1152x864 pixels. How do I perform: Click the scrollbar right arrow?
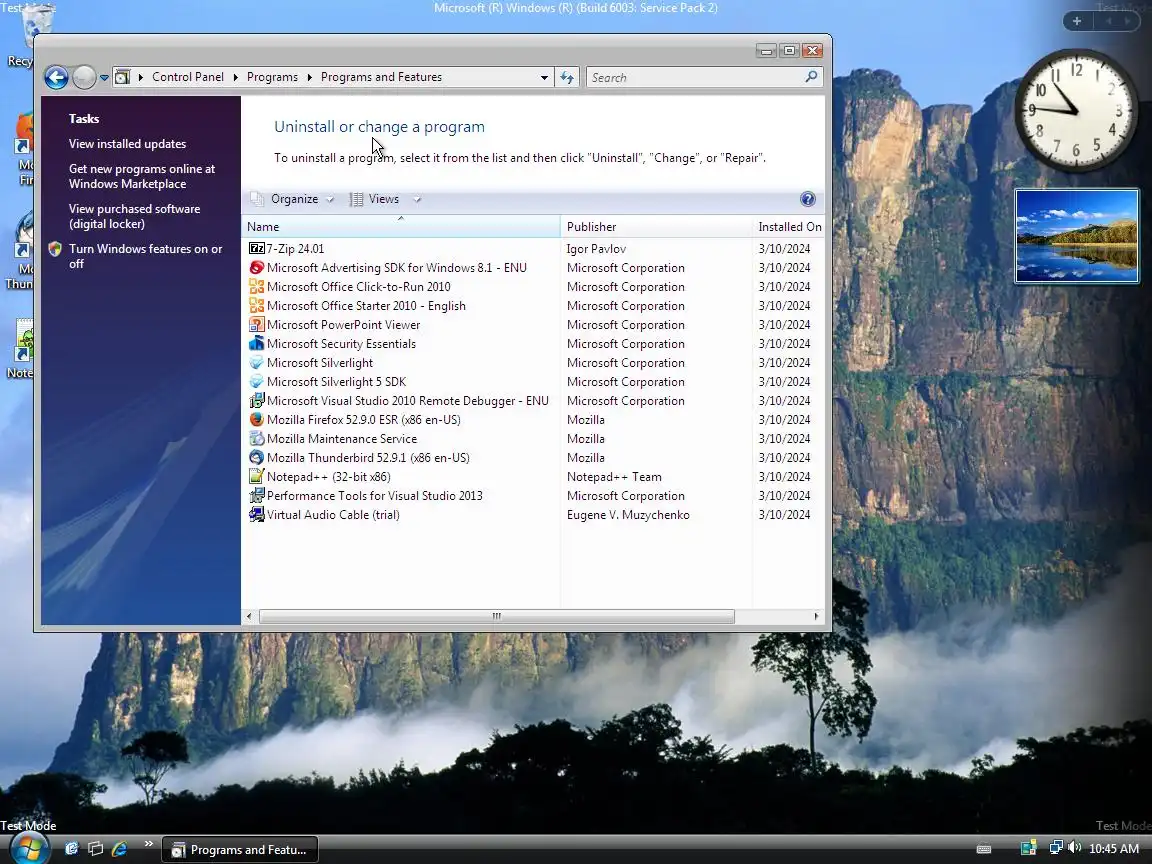816,616
